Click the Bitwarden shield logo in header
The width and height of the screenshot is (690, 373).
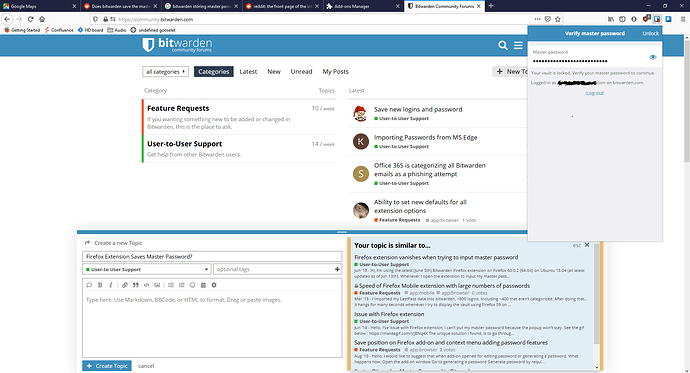click(x=148, y=45)
